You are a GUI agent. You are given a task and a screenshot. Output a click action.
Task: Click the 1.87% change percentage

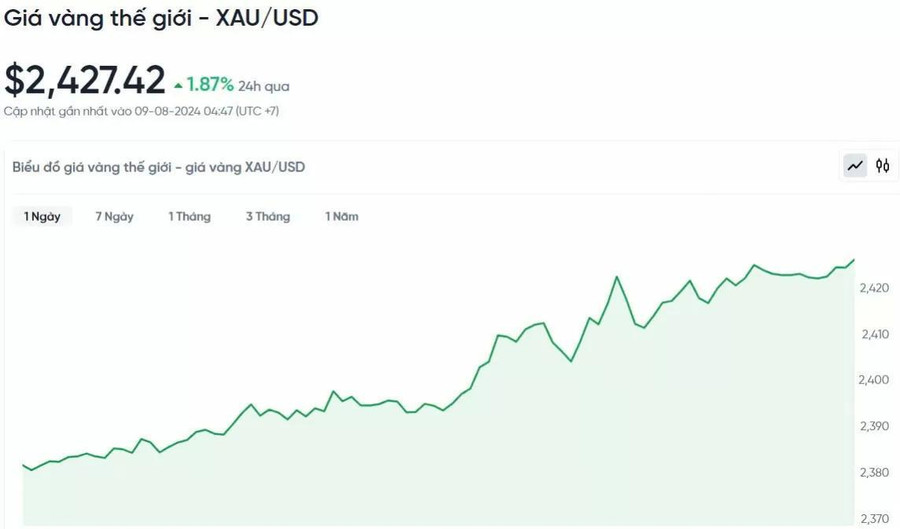[210, 85]
